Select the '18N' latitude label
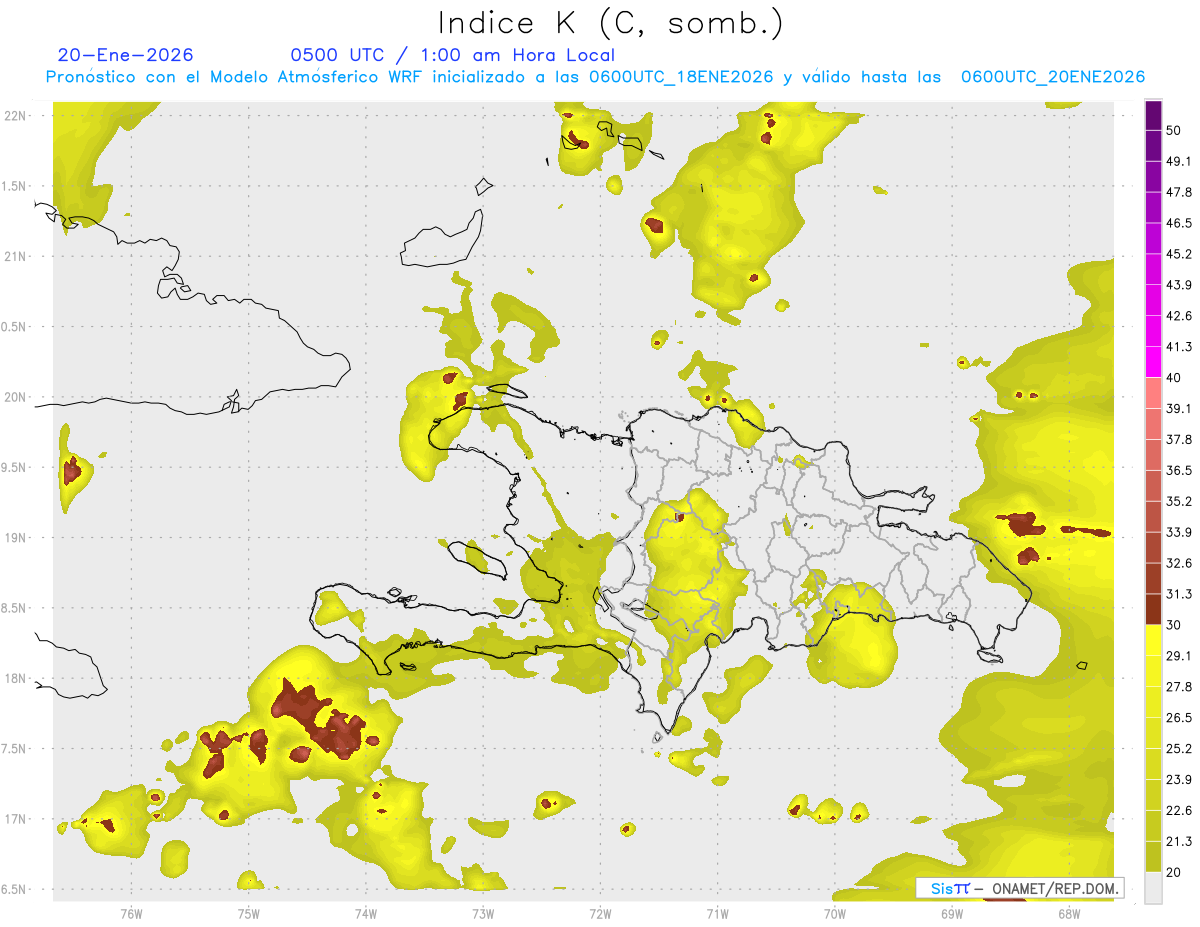Image resolution: width=1200 pixels, height=927 pixels. (x=15, y=678)
